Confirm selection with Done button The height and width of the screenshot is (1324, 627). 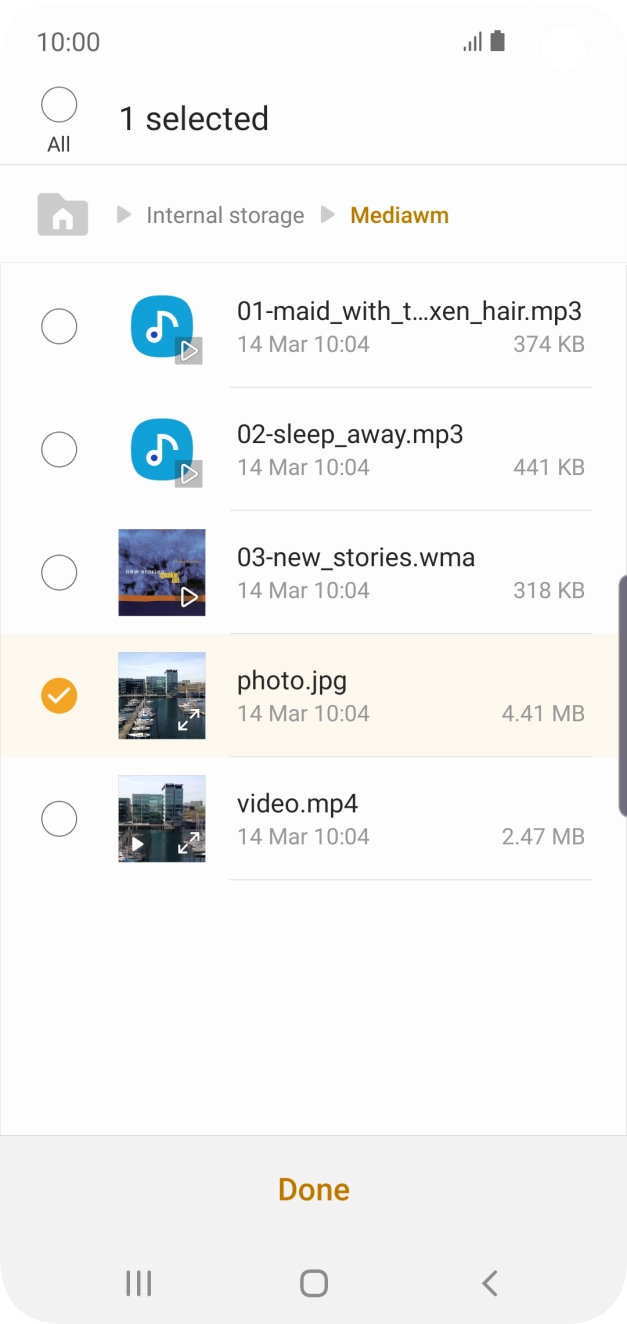(x=313, y=1189)
